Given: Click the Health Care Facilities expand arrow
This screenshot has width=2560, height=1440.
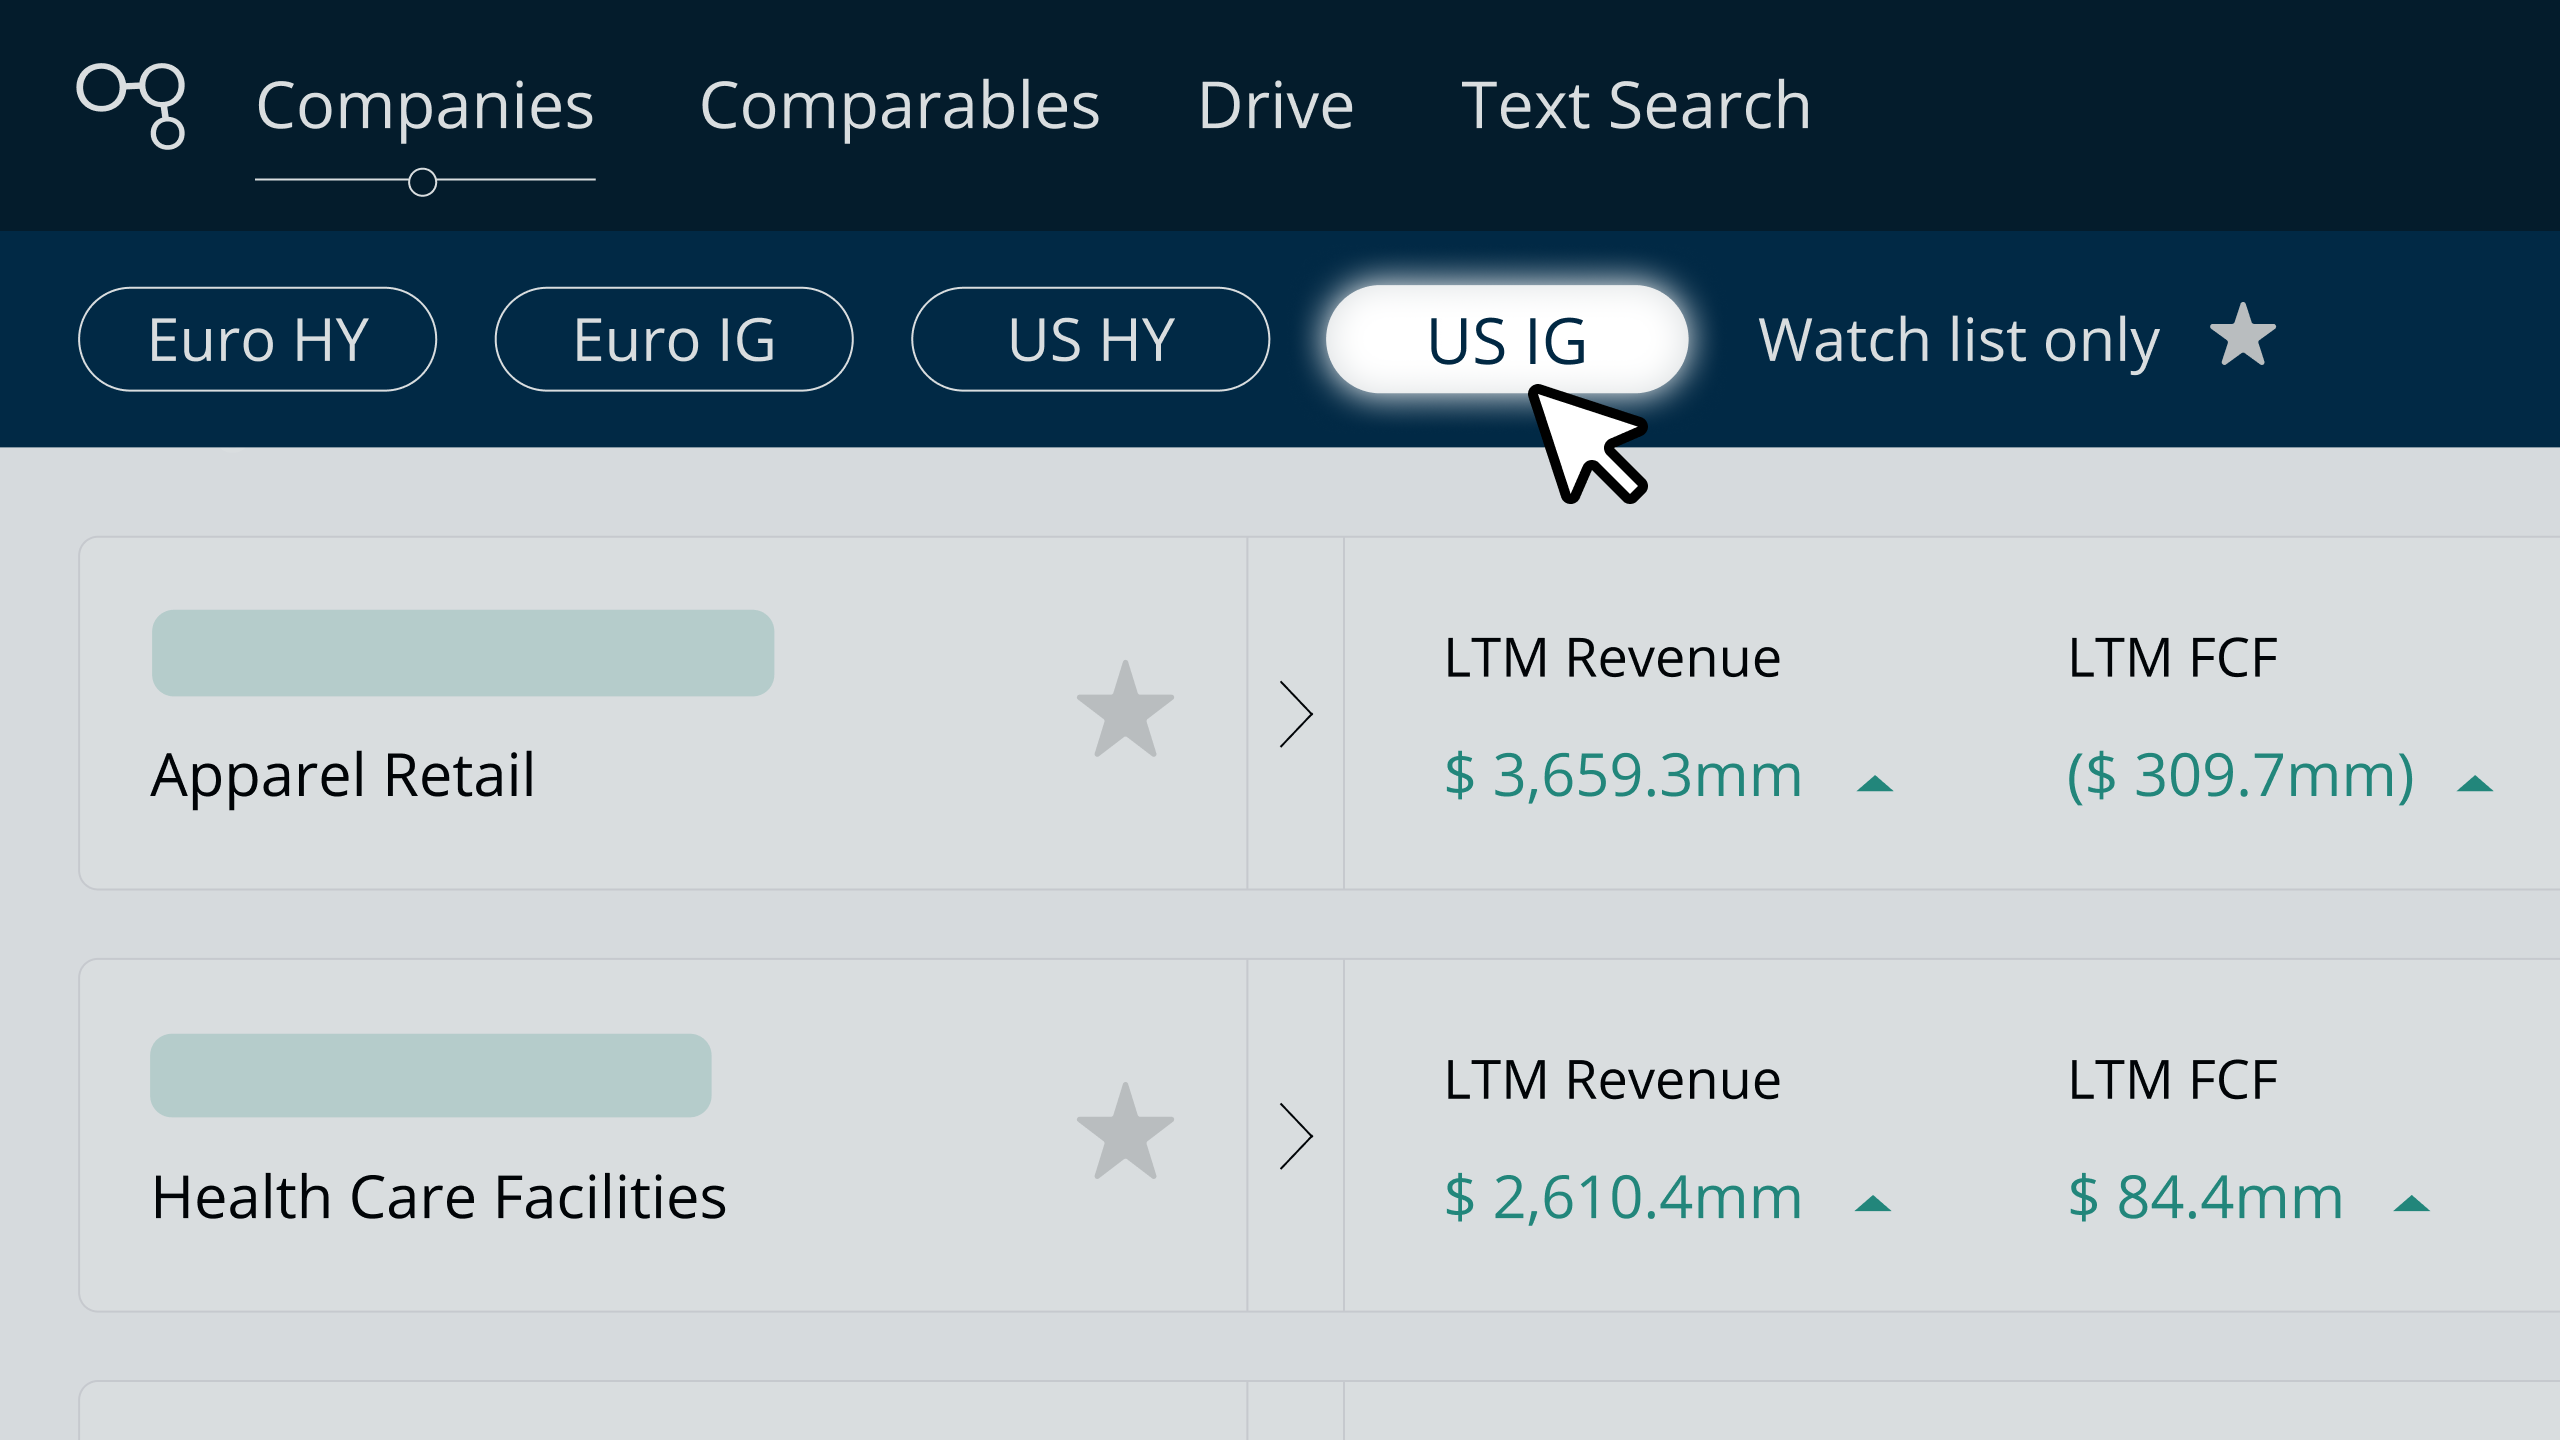Looking at the screenshot, I should [1294, 1134].
